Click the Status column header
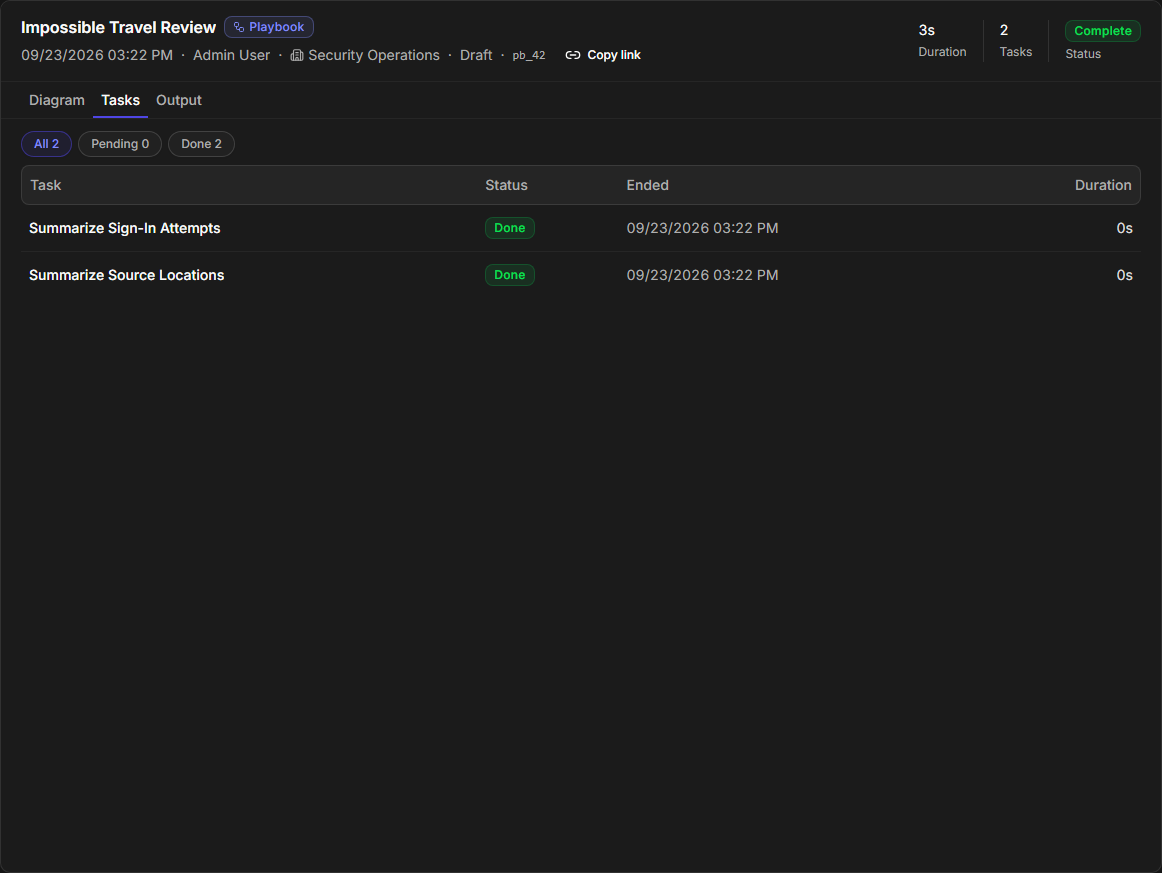The width and height of the screenshot is (1162, 873). [x=506, y=185]
